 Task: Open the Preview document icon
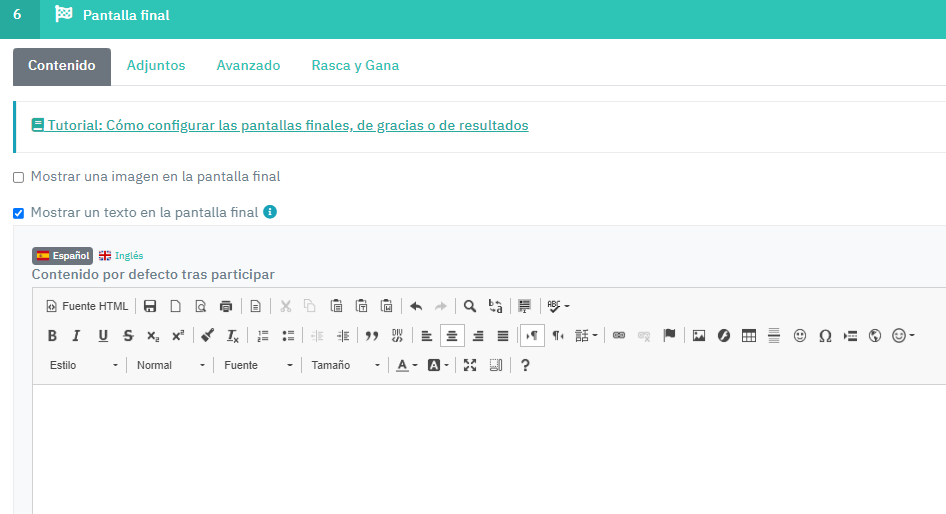coord(201,306)
